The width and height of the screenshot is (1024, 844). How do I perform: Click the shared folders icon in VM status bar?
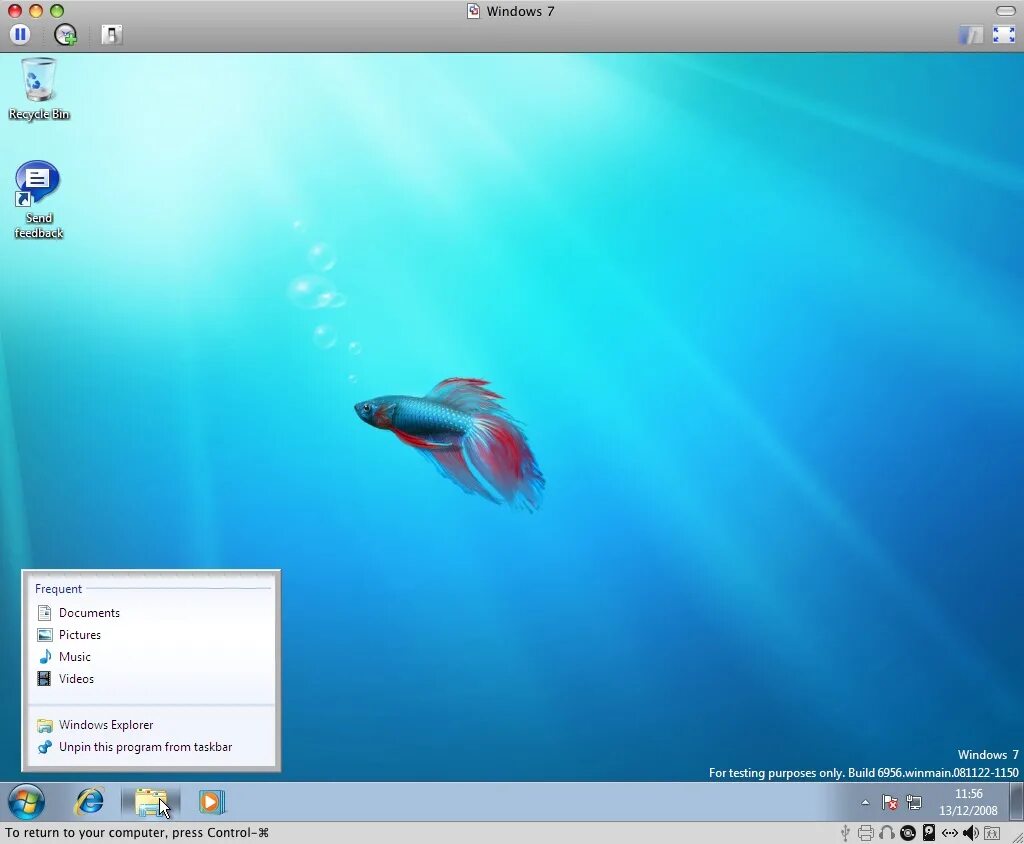tap(992, 833)
